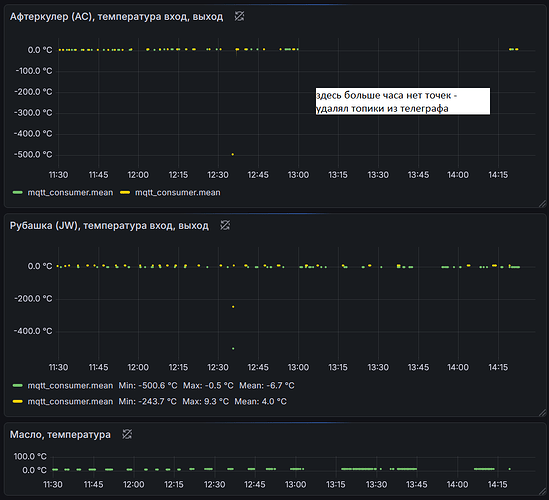
Task: Click green color swatch in Рубашка legend
Action: coord(18,386)
